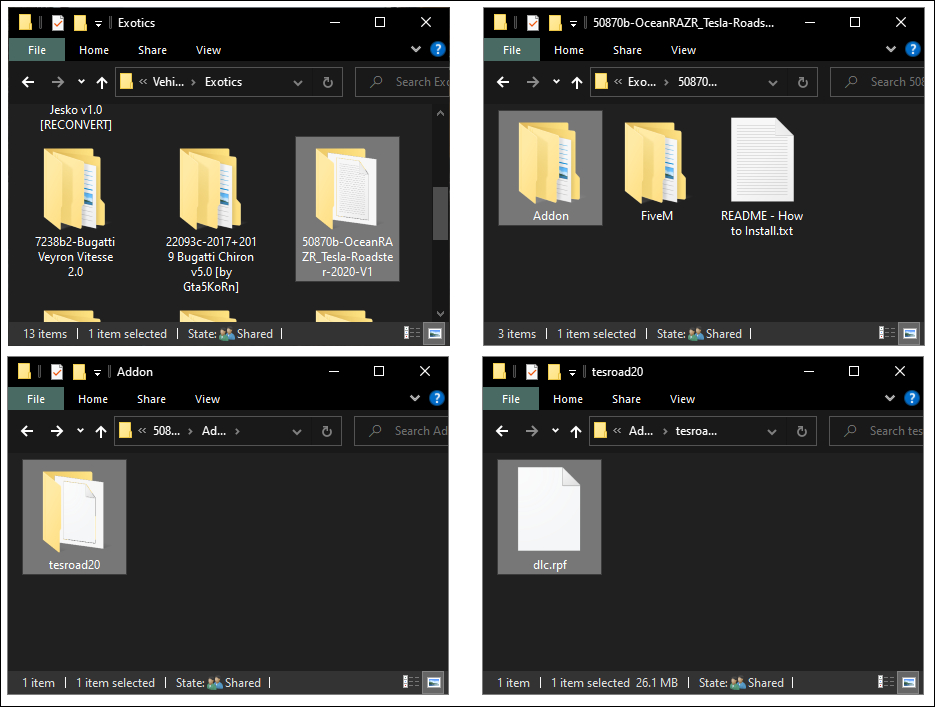The image size is (935, 707).
Task: Refresh the Exotics folder view
Action: point(327,82)
